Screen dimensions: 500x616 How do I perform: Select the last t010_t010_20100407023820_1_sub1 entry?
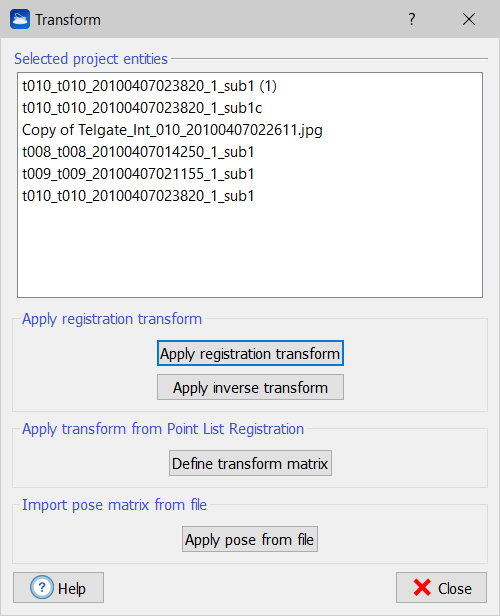[x=138, y=196]
